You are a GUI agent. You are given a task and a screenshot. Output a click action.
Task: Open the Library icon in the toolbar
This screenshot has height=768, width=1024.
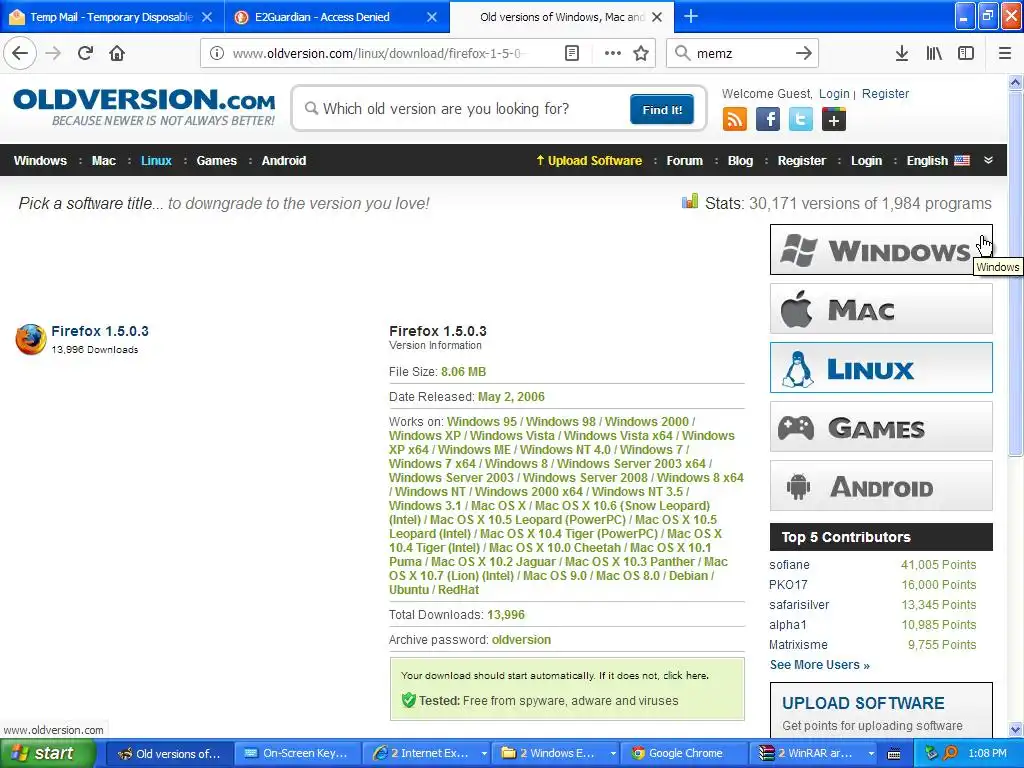(934, 53)
